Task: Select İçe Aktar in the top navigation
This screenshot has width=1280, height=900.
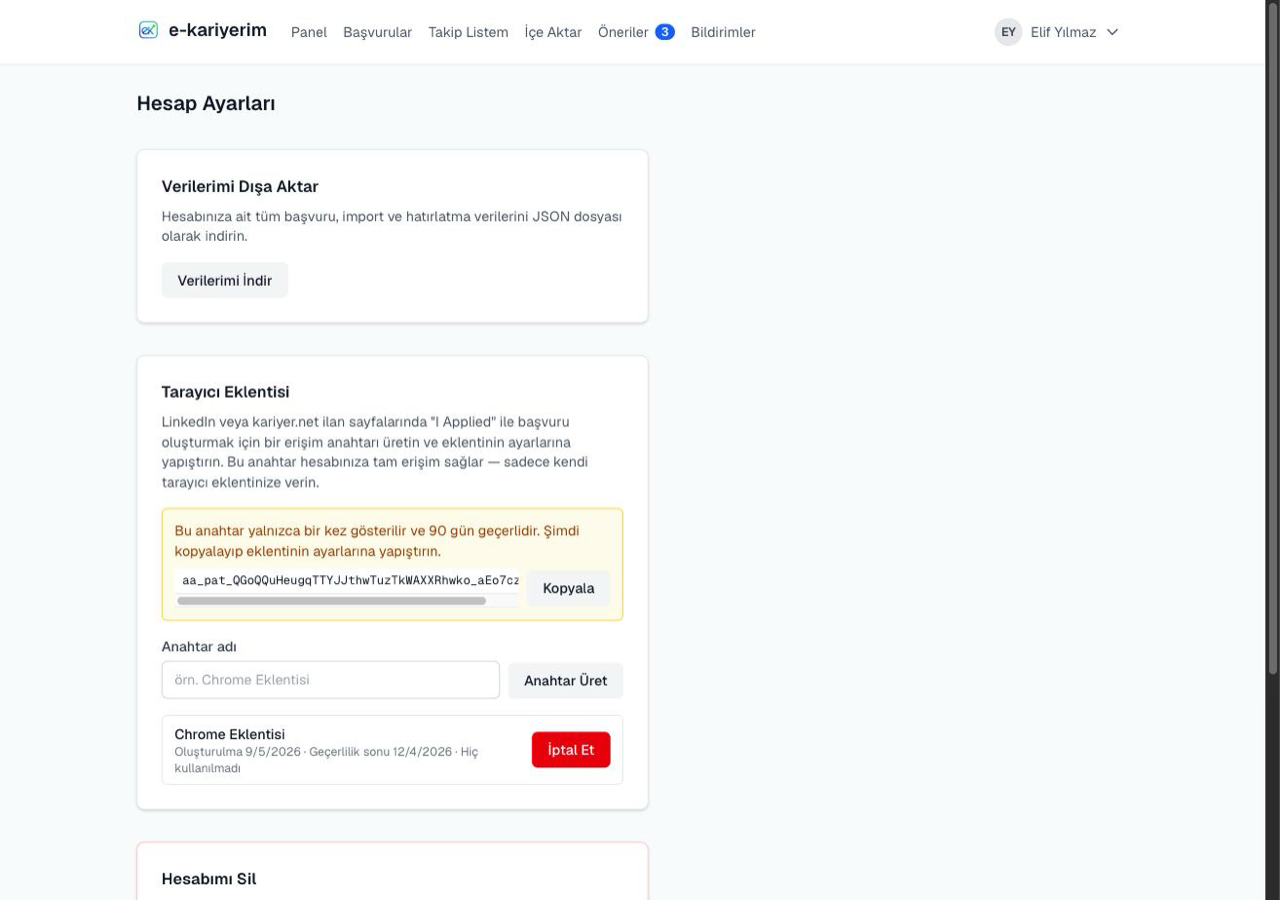Action: [x=553, y=32]
